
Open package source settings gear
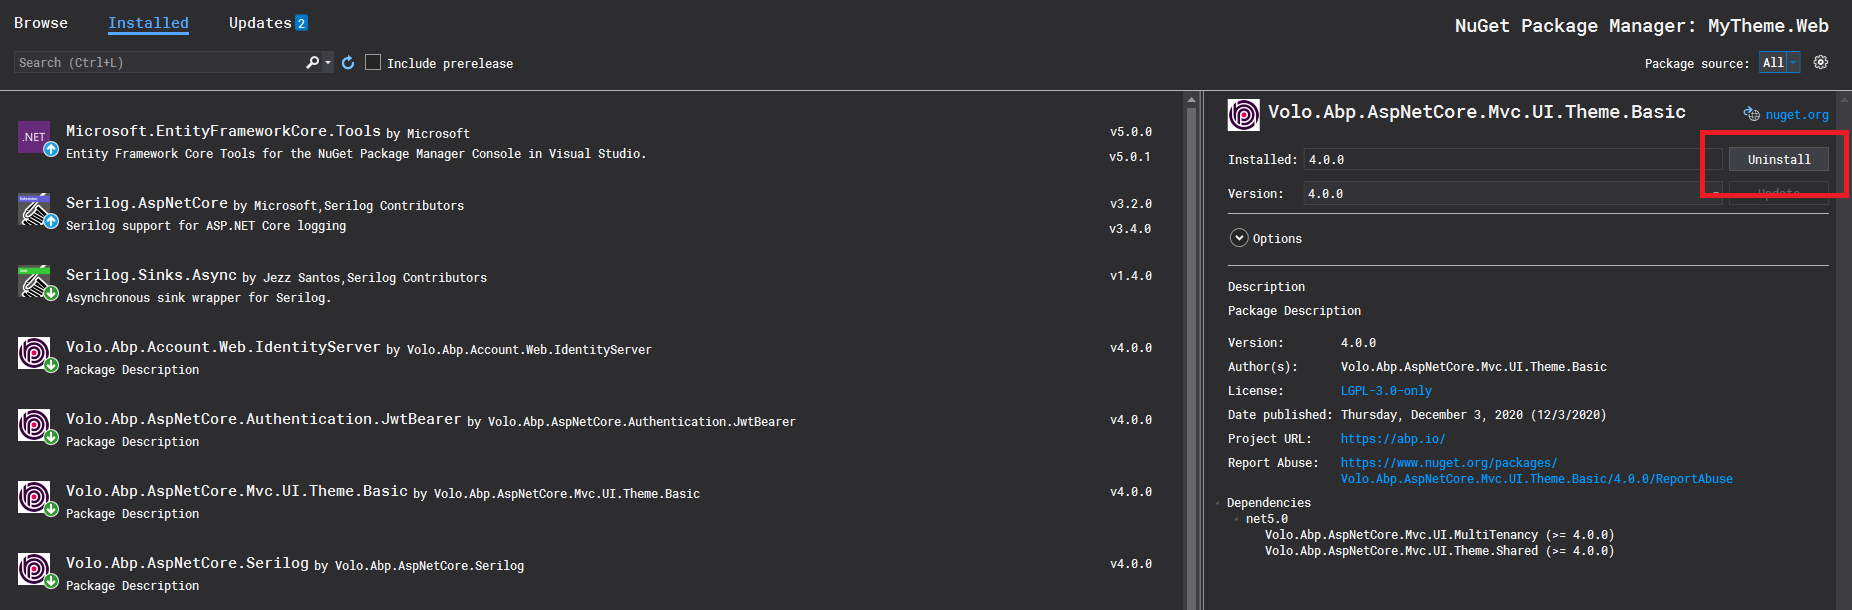click(x=1821, y=62)
